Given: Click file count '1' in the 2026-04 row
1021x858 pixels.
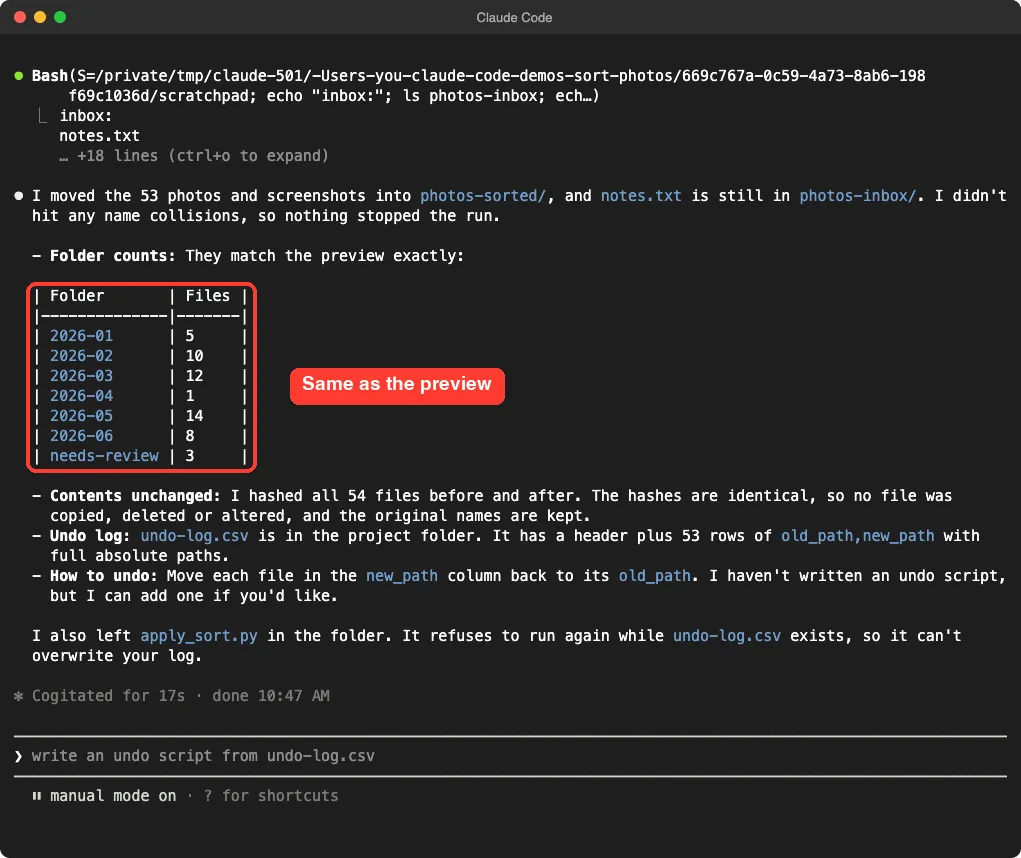Looking at the screenshot, I should pos(189,396).
